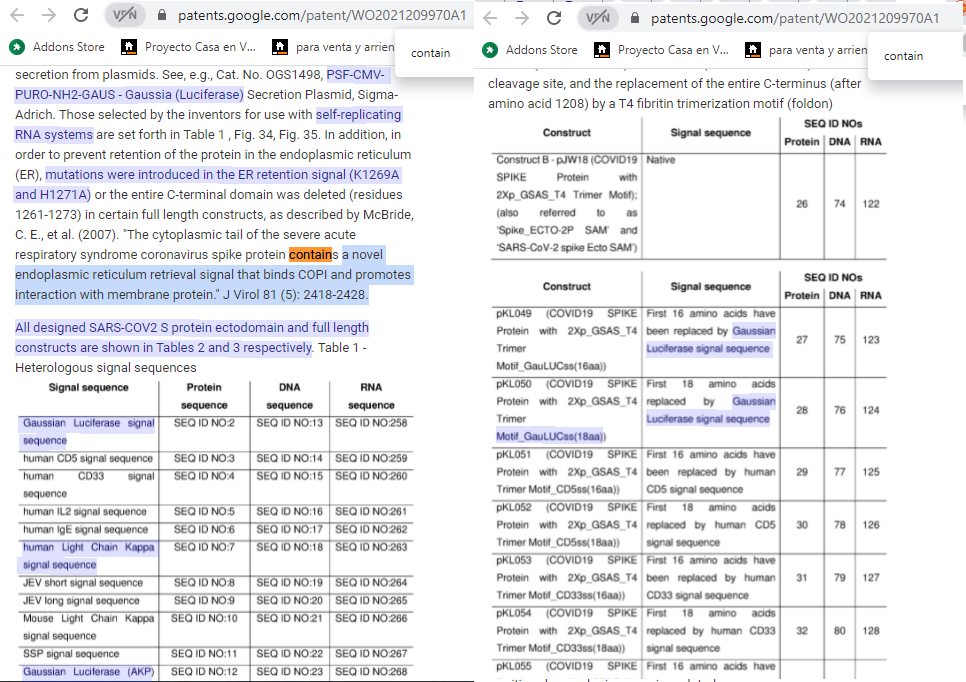Open the 'Proyecto Casa en V...' bookmark in the left window
Viewport: 966px width, 682px height.
tap(188, 48)
